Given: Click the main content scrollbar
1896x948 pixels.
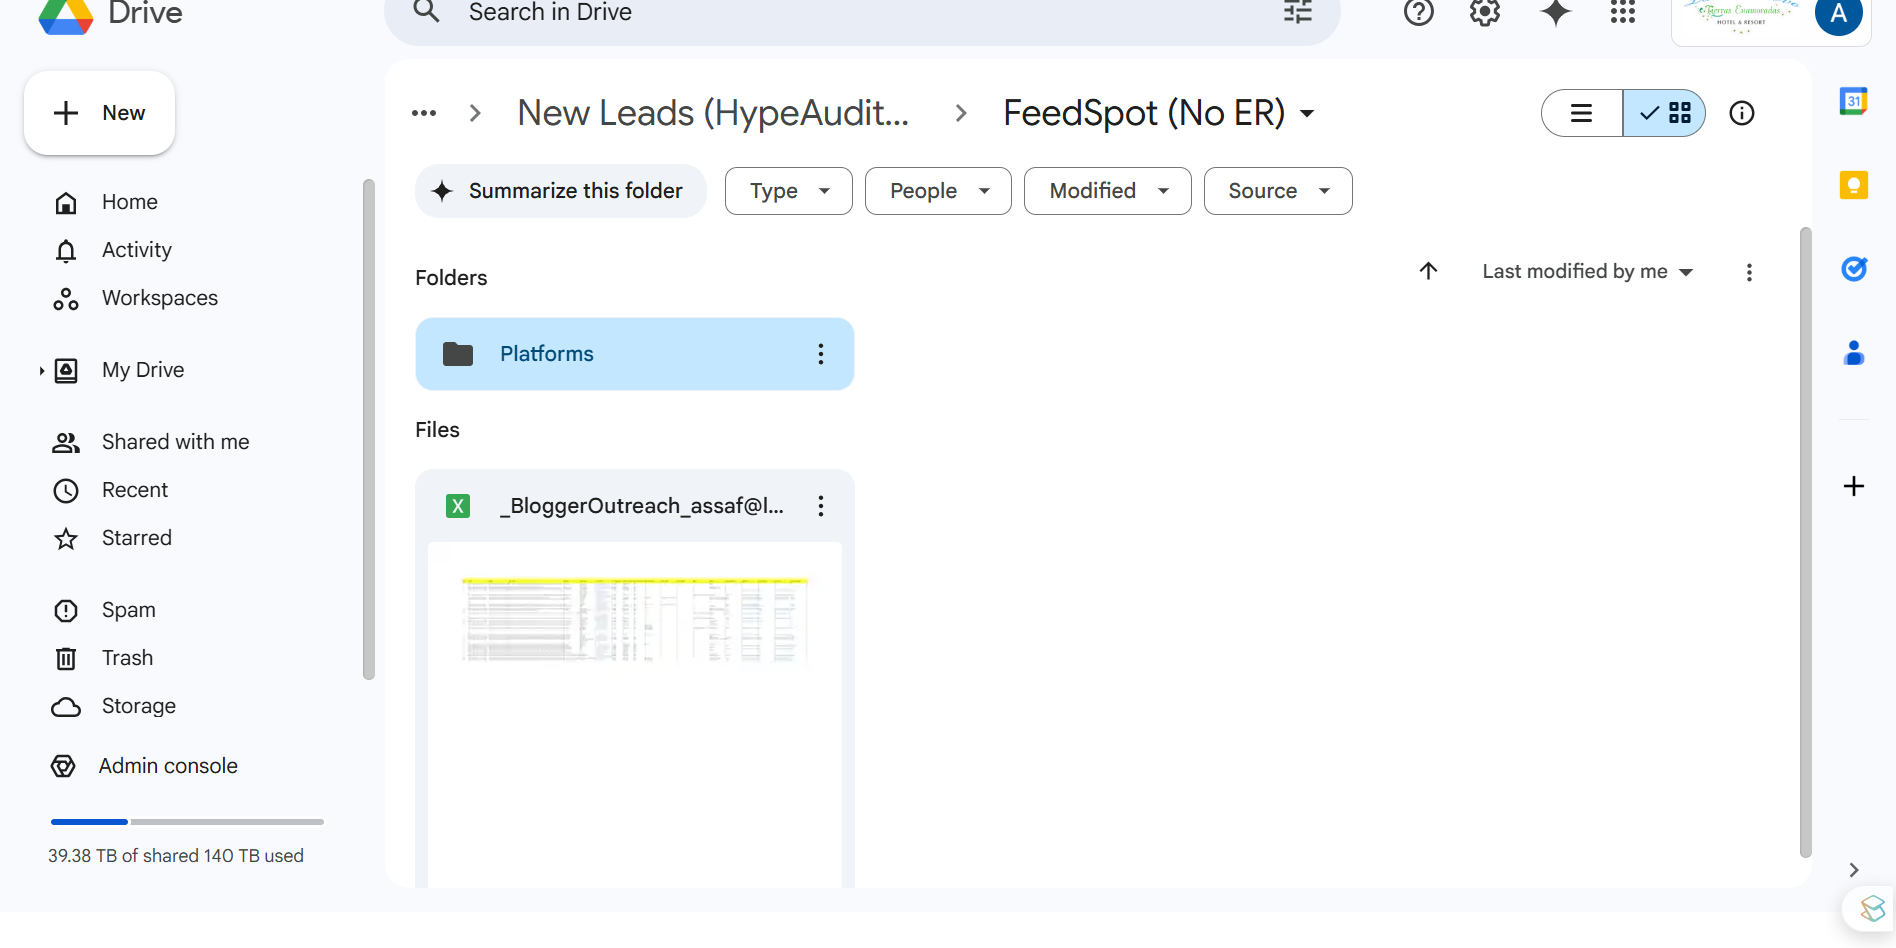Looking at the screenshot, I should pos(1805,542).
